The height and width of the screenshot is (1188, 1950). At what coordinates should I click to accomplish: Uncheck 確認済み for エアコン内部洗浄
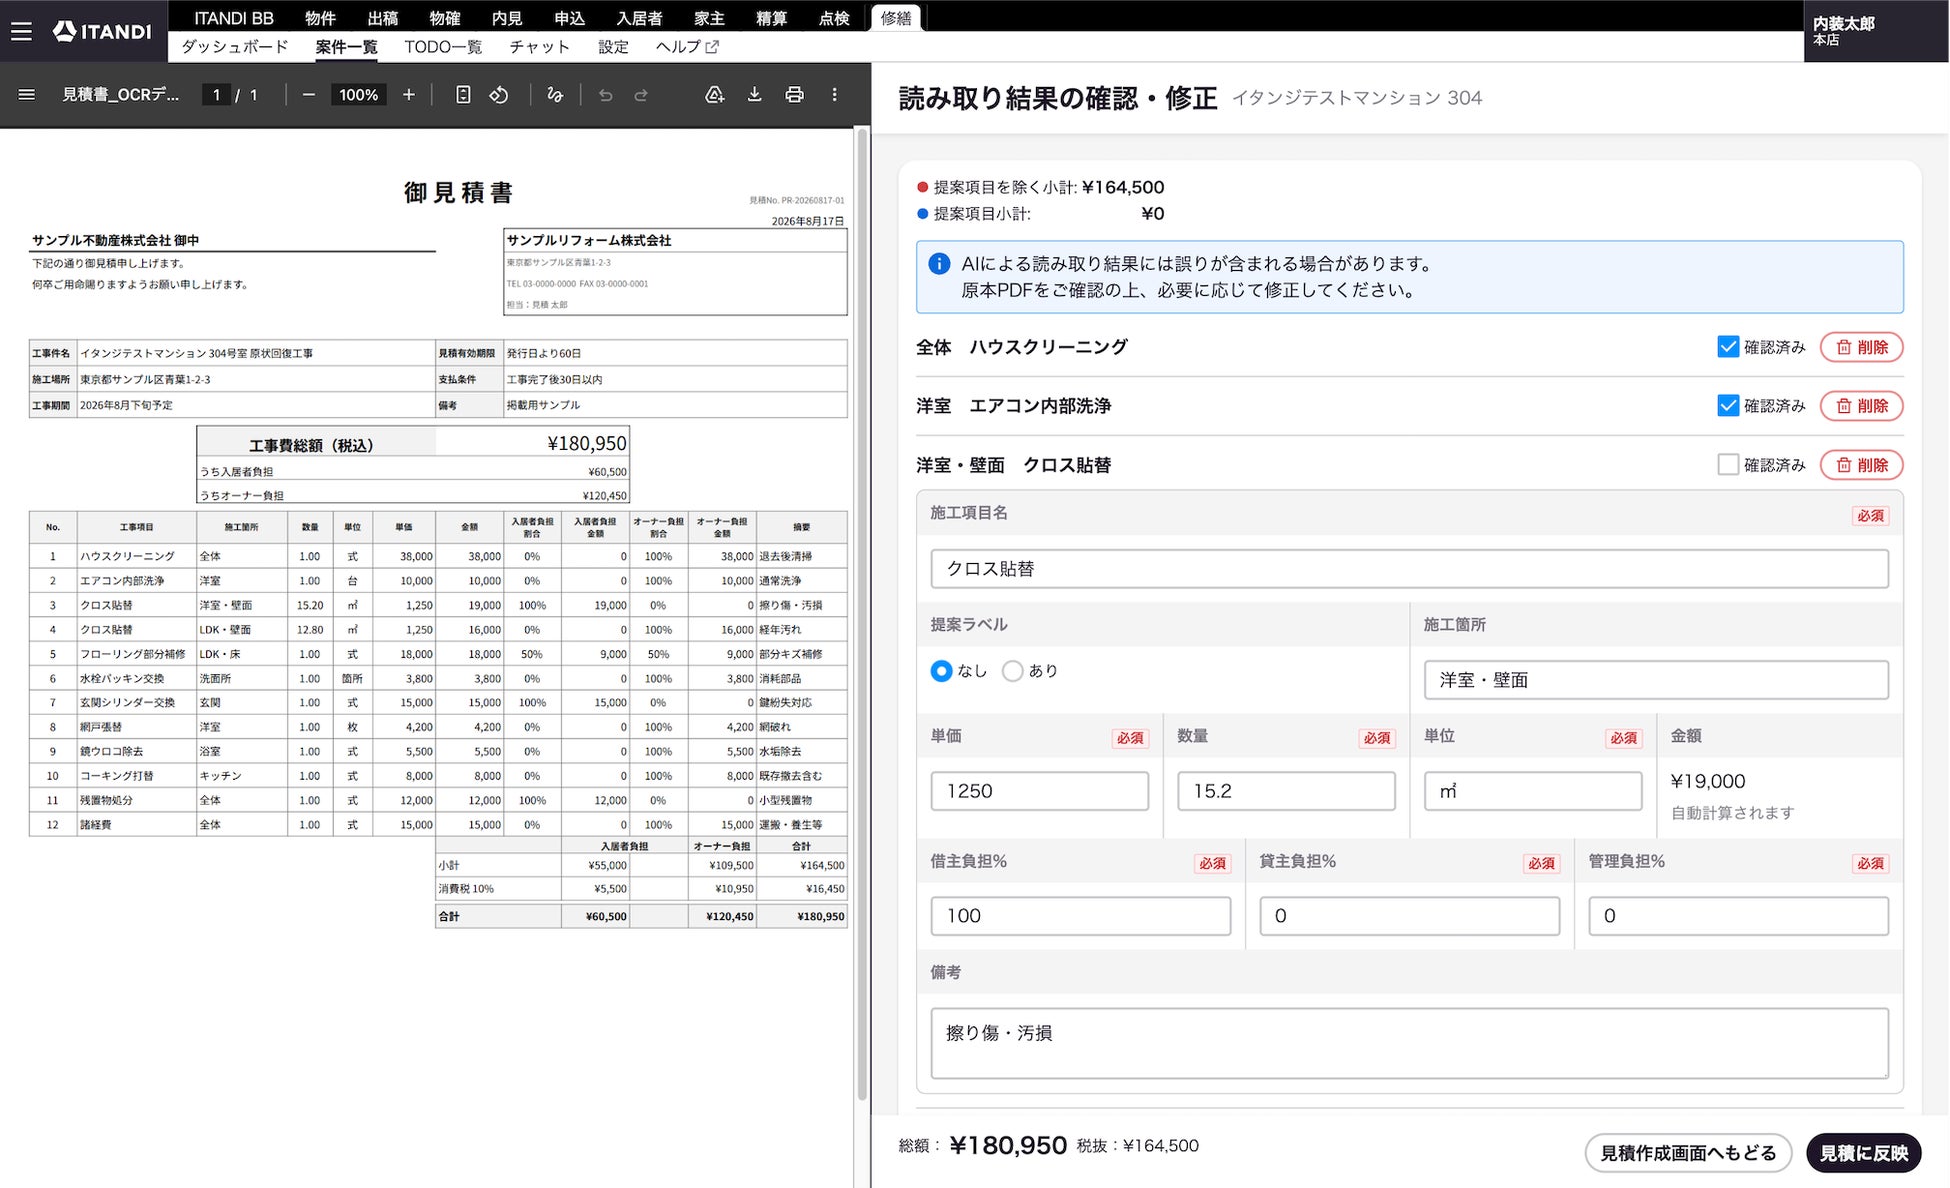[1728, 406]
